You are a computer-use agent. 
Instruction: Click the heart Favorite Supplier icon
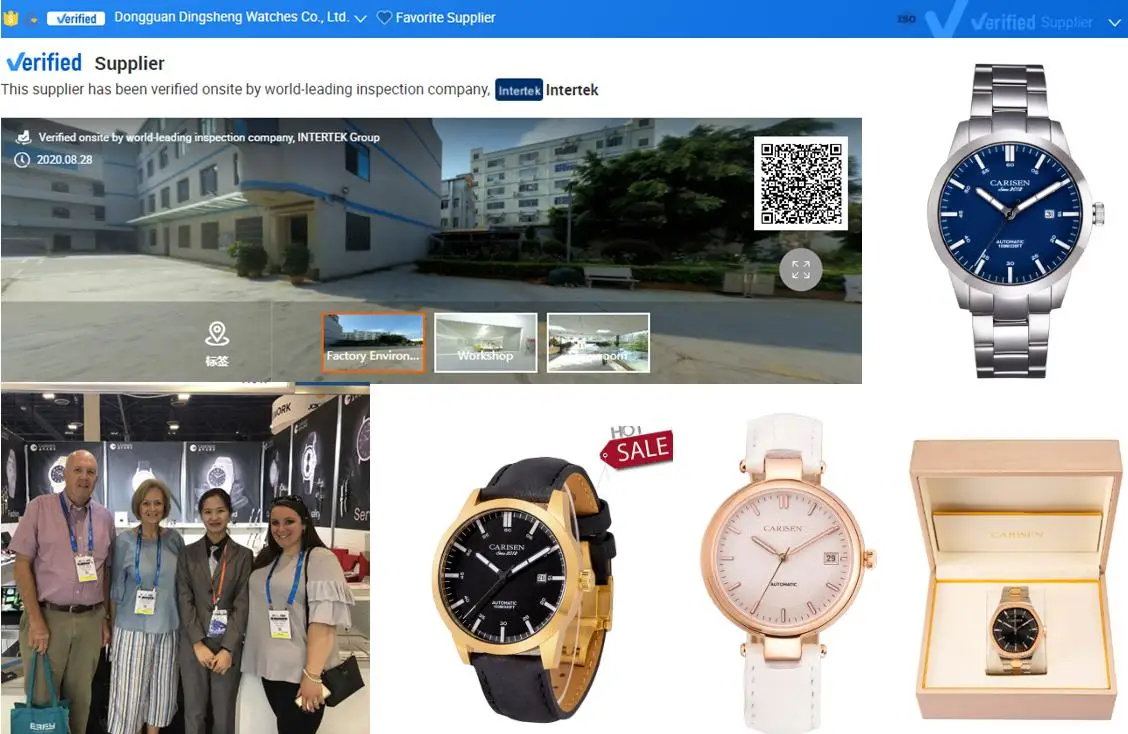384,18
